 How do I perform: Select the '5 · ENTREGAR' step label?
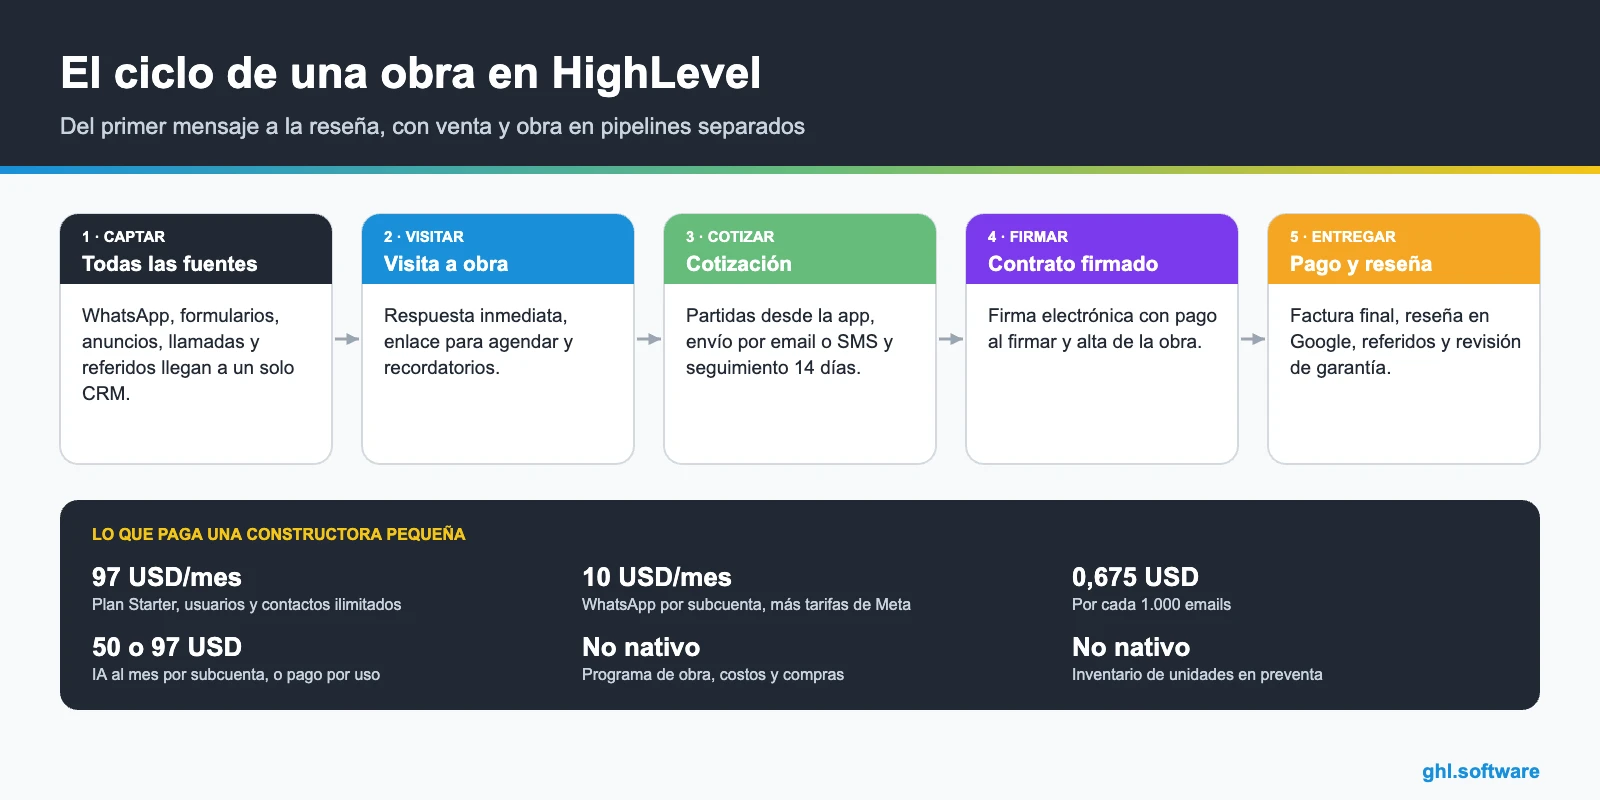pyautogui.click(x=1342, y=237)
